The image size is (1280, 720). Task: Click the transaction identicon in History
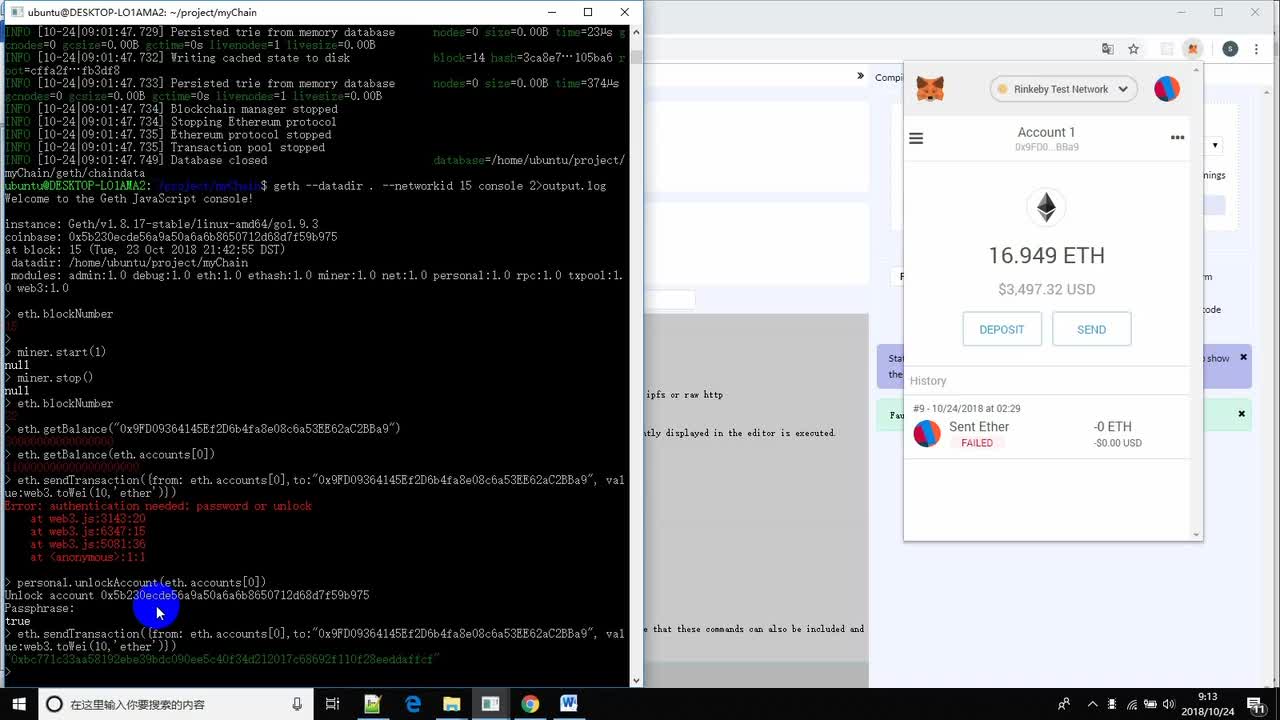pyautogui.click(x=927, y=433)
